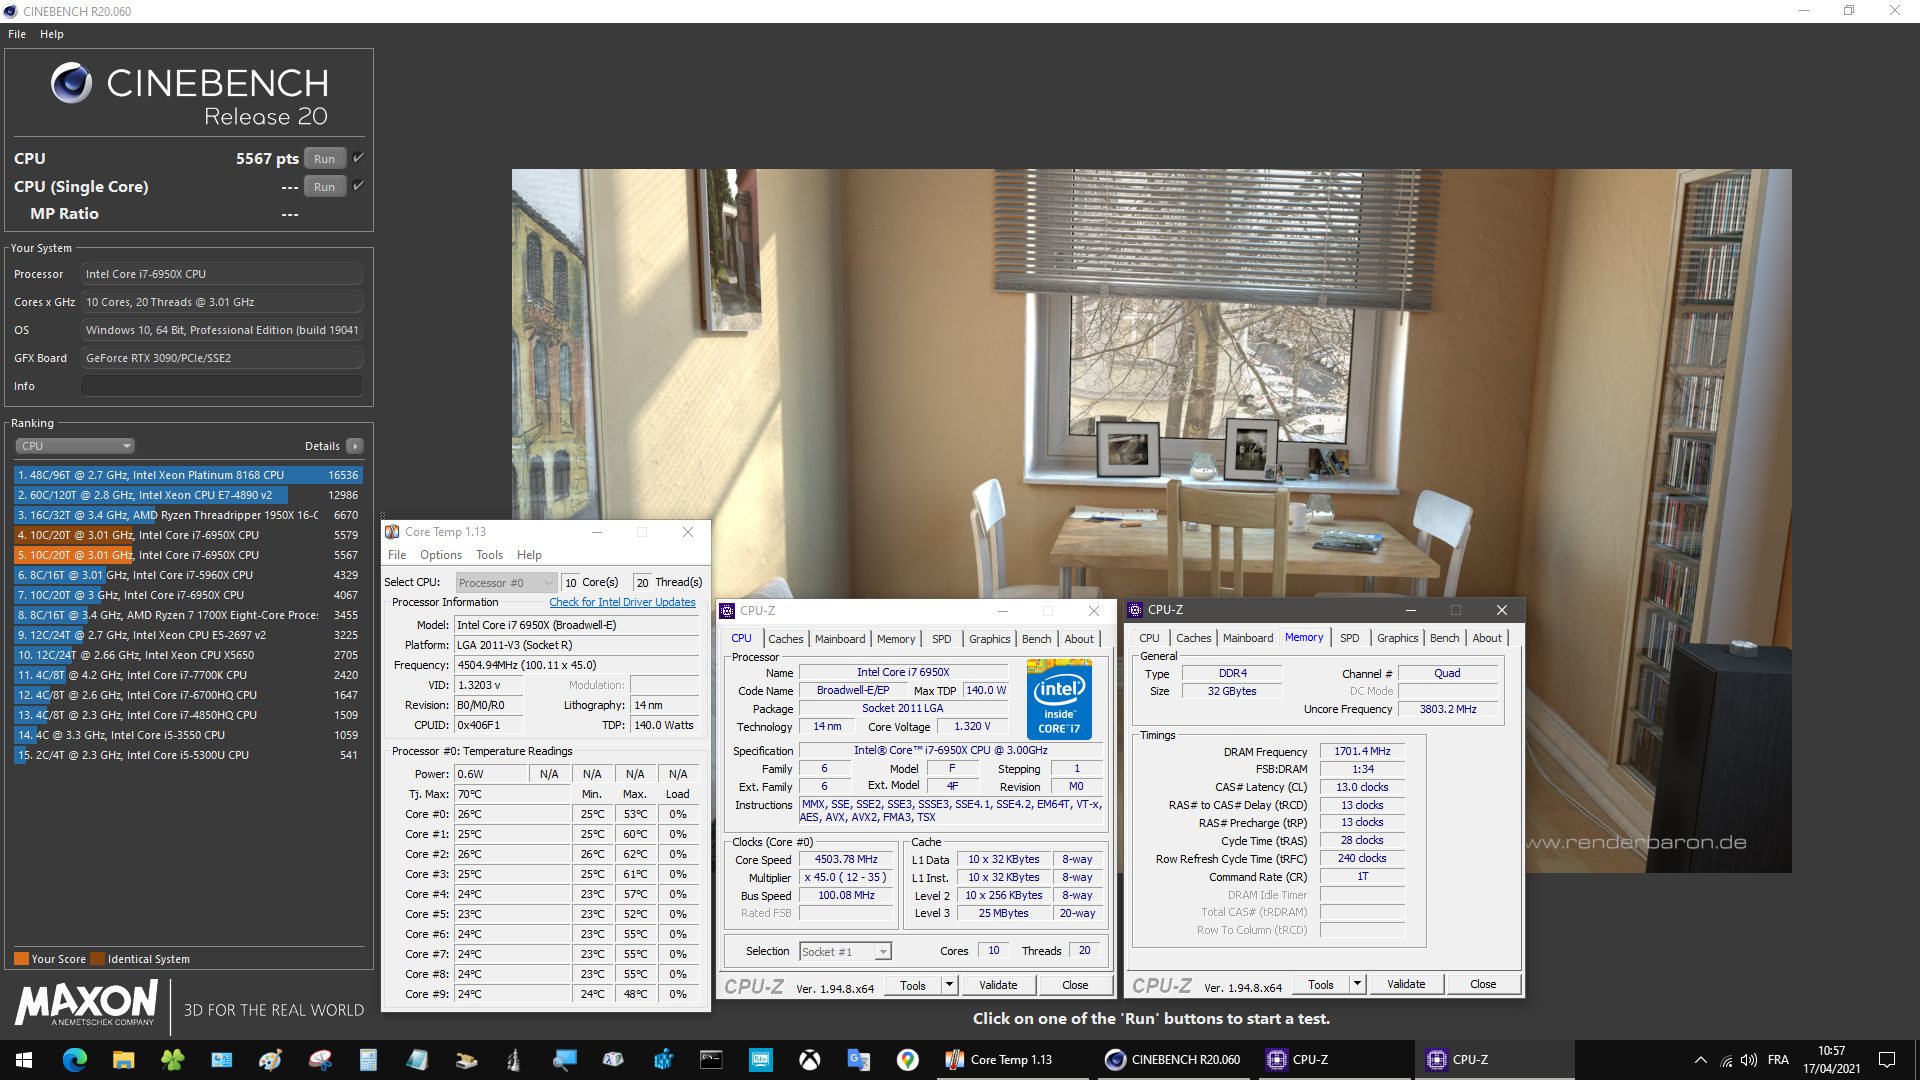Open Command Prompt from the taskbar
Image resolution: width=1920 pixels, height=1080 pixels.
711,1060
